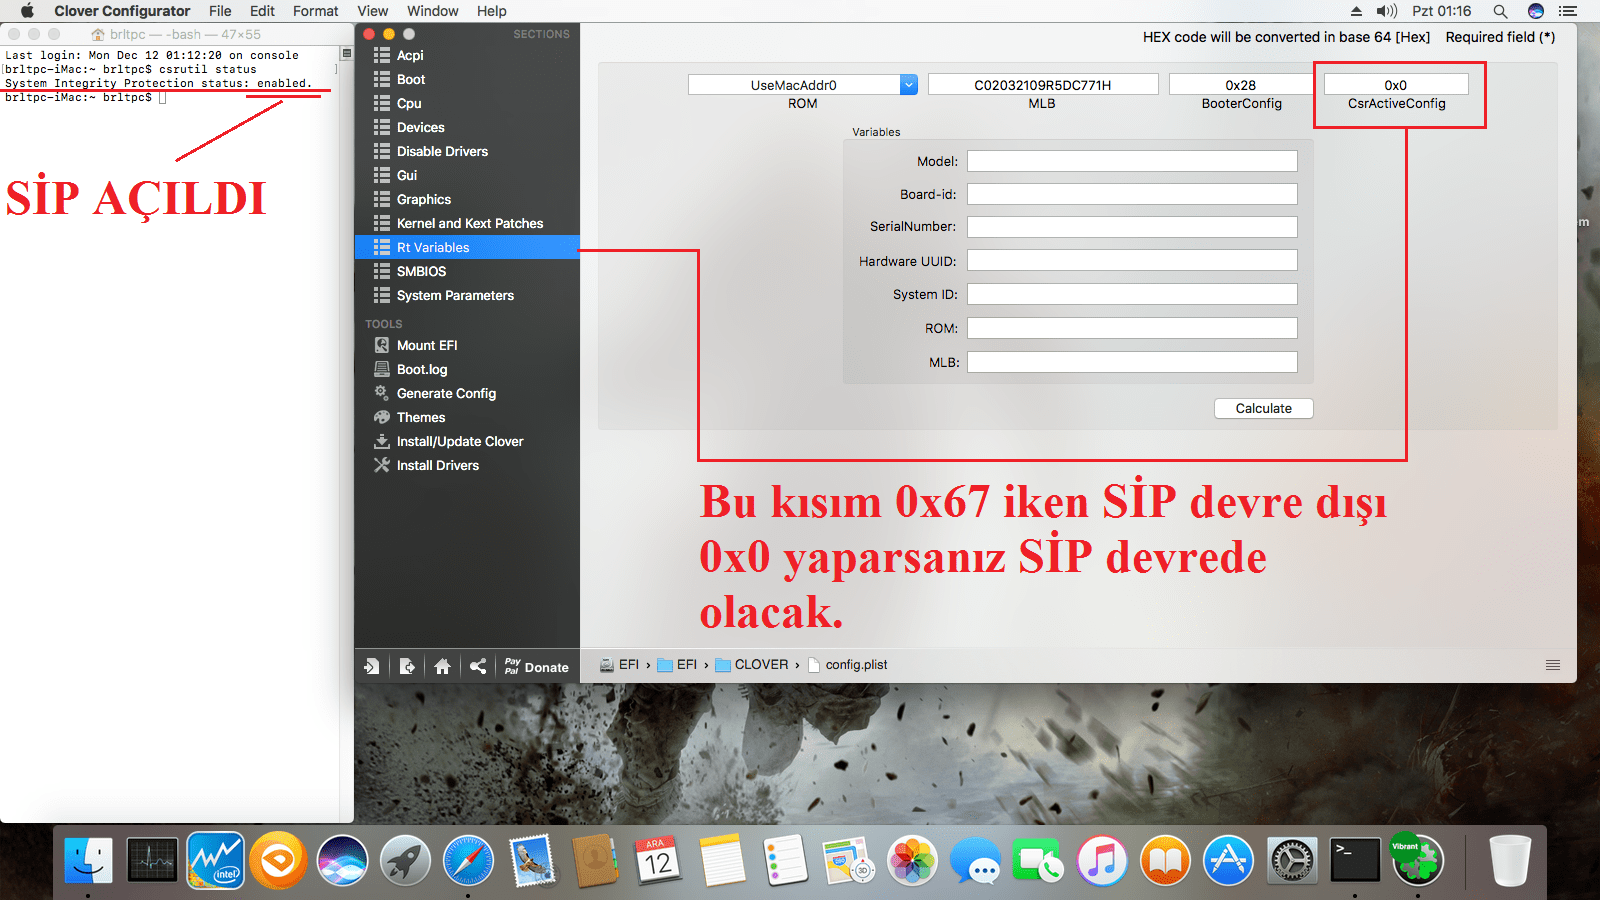Open App Store from the Dock
The height and width of the screenshot is (900, 1600).
[x=1228, y=860]
